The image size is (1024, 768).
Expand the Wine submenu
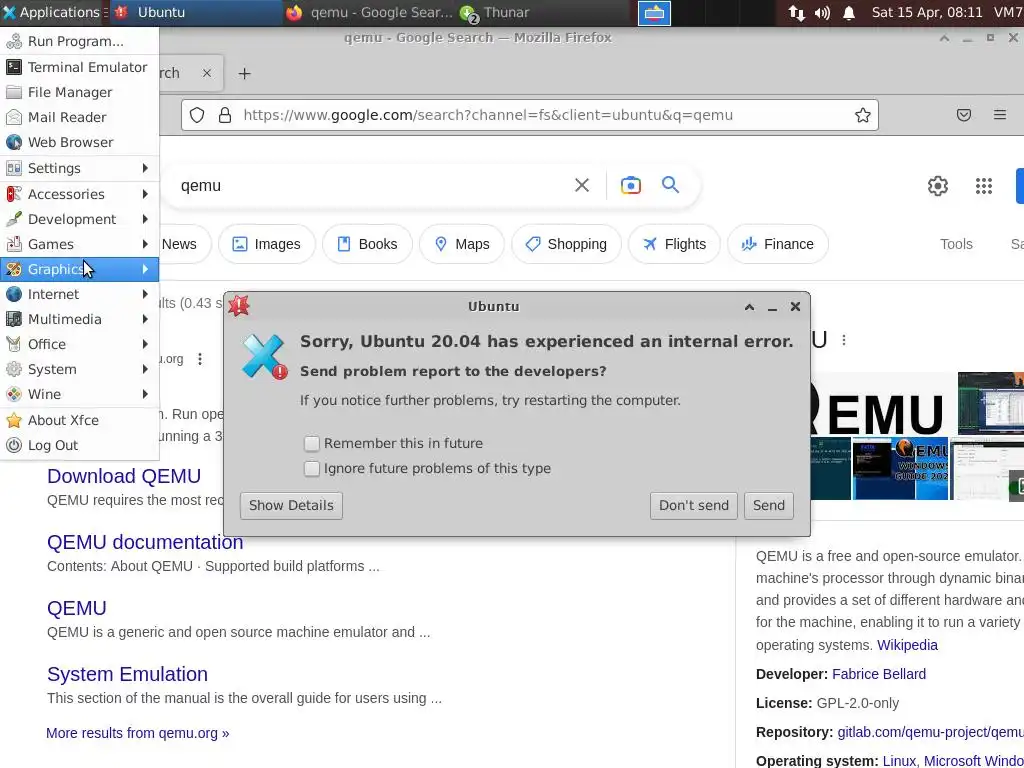point(79,394)
